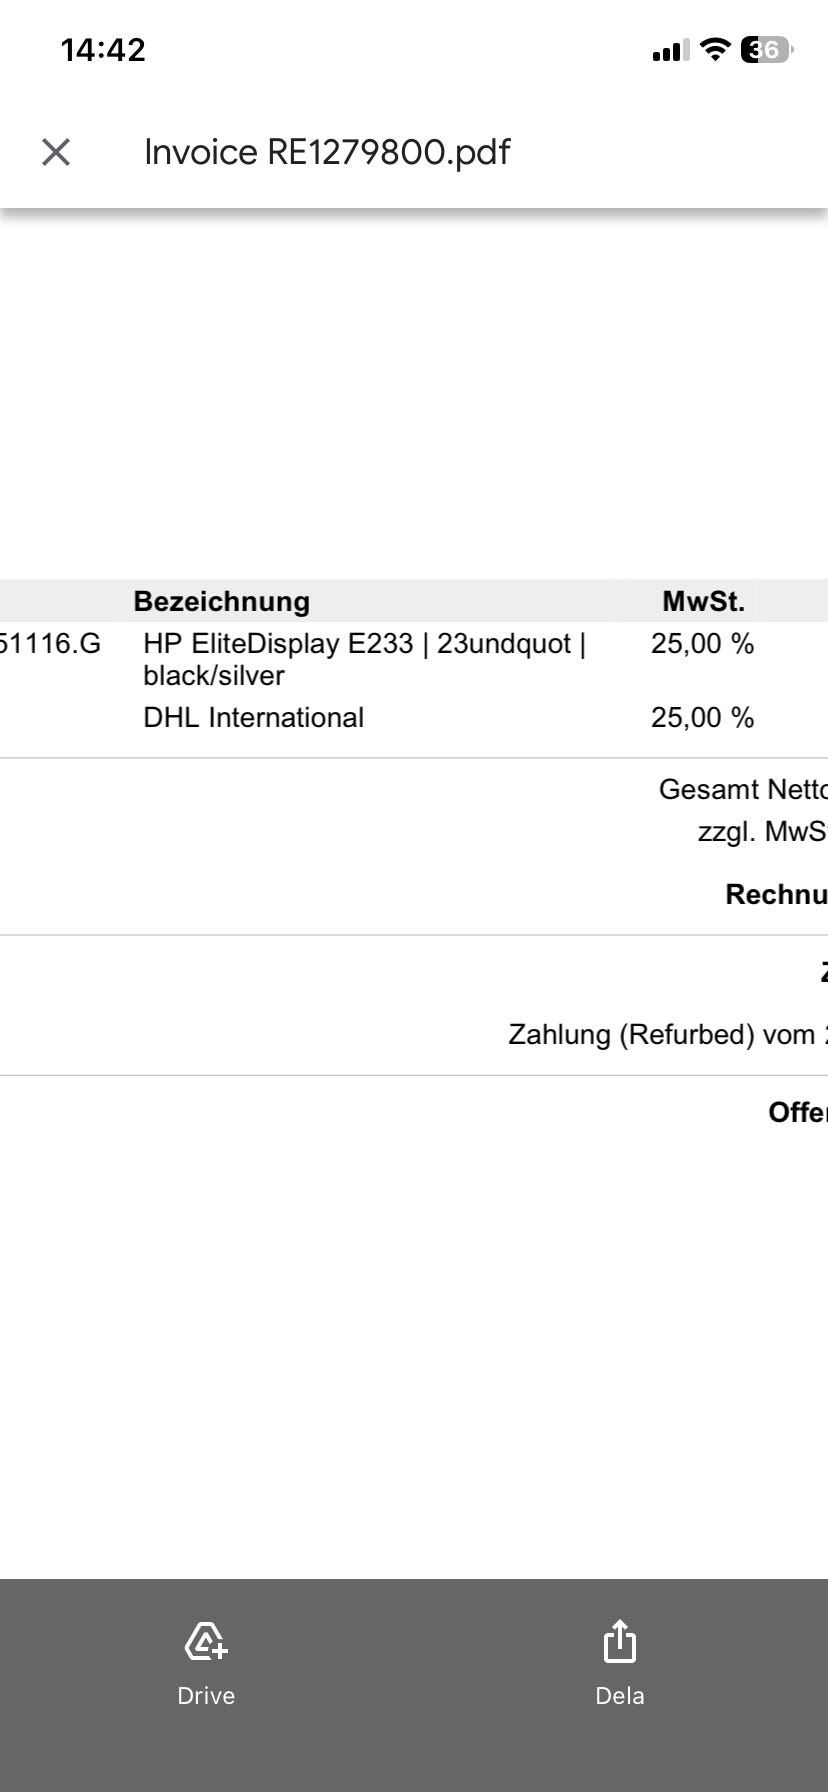Tap the Gesamt Netto total line
The width and height of the screenshot is (828, 1792).
point(741,789)
